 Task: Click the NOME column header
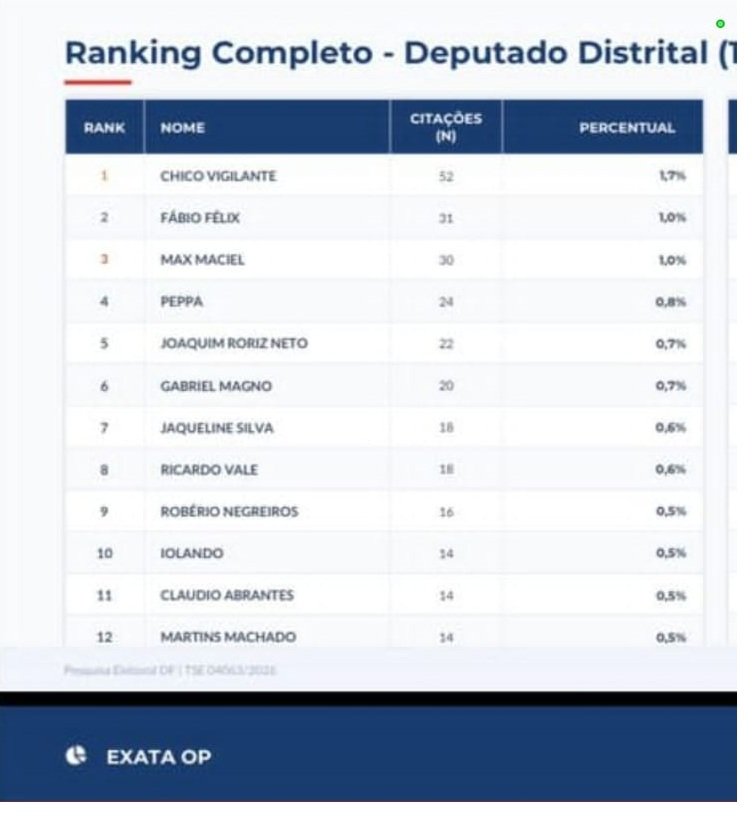tap(182, 128)
